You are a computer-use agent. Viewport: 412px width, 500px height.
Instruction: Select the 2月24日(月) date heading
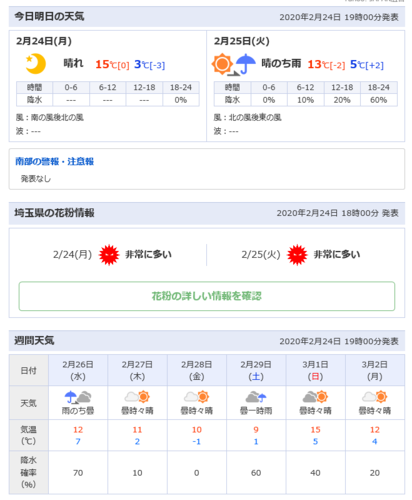pos(44,41)
